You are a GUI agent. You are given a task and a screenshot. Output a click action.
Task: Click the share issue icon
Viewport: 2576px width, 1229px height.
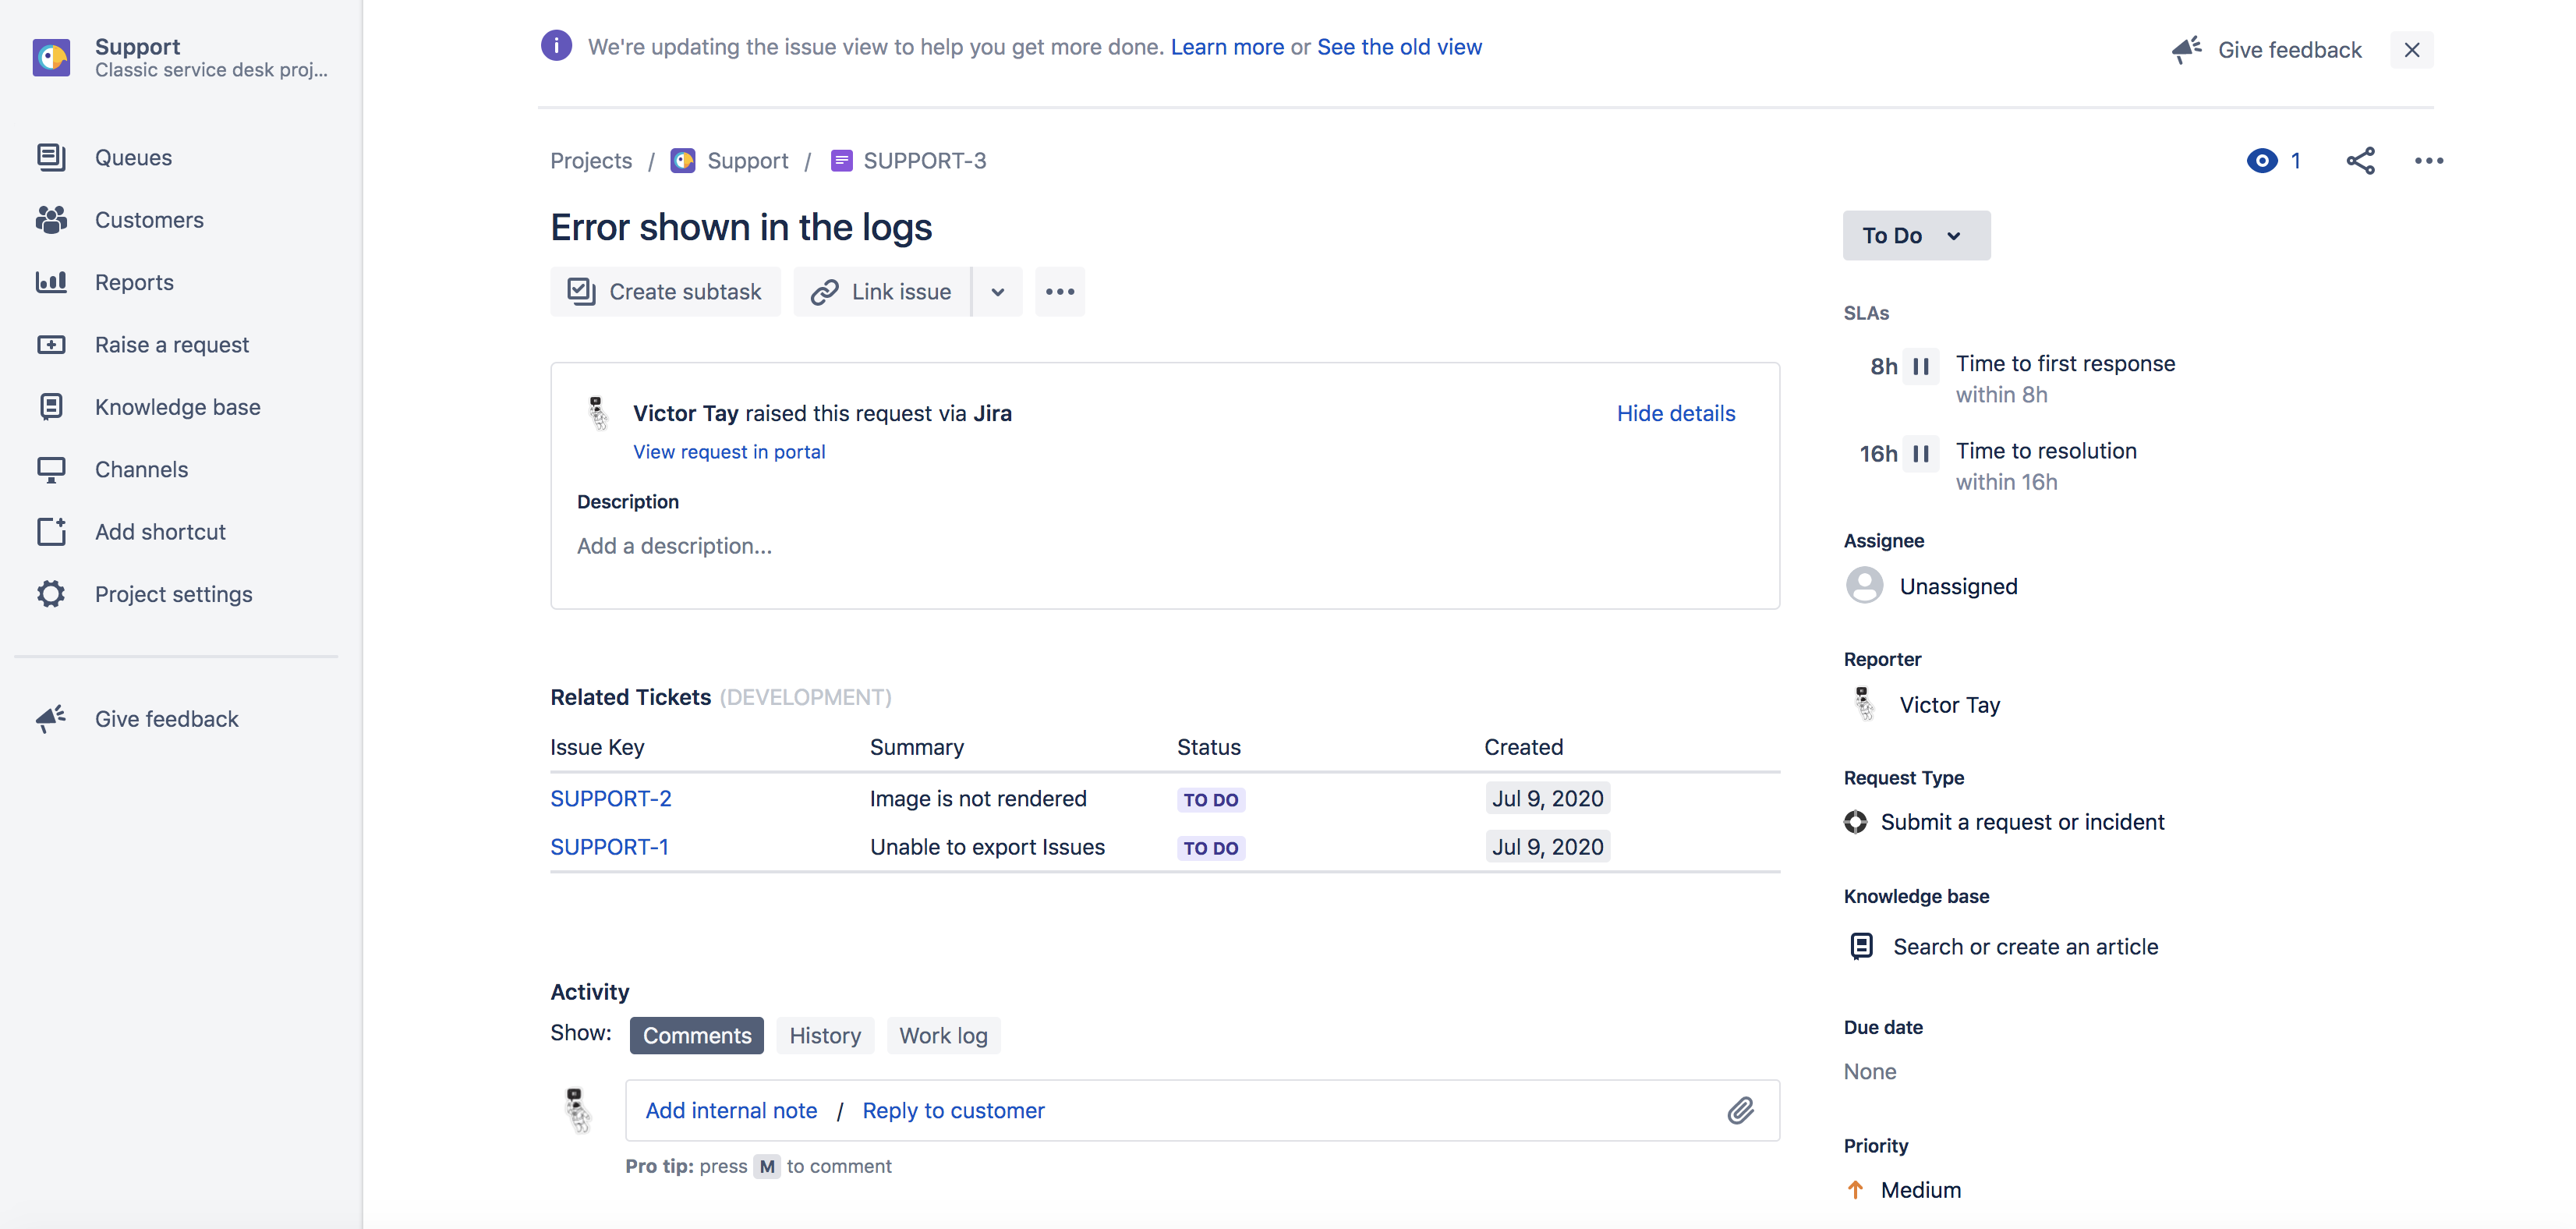2360,160
